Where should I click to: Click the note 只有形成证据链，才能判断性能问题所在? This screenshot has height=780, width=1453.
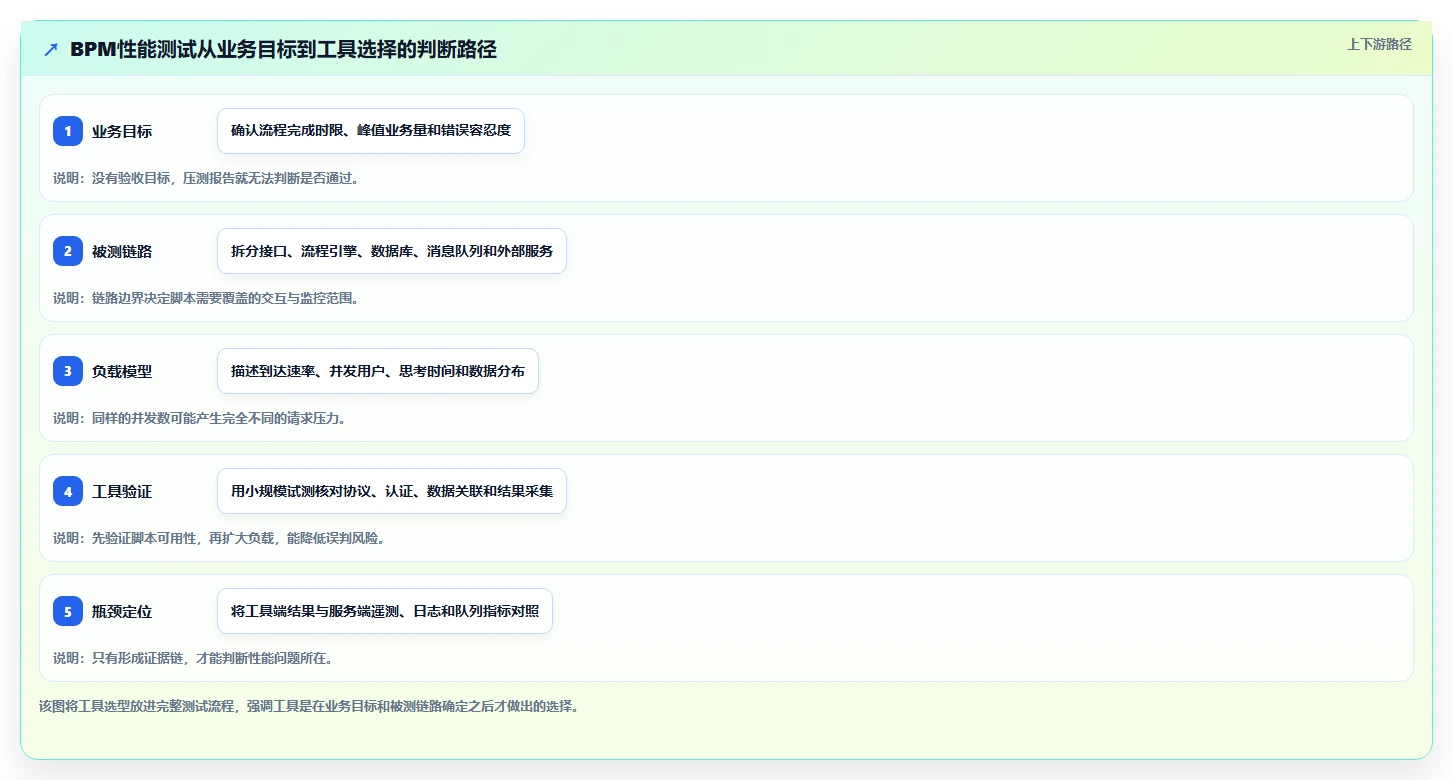tap(193, 658)
